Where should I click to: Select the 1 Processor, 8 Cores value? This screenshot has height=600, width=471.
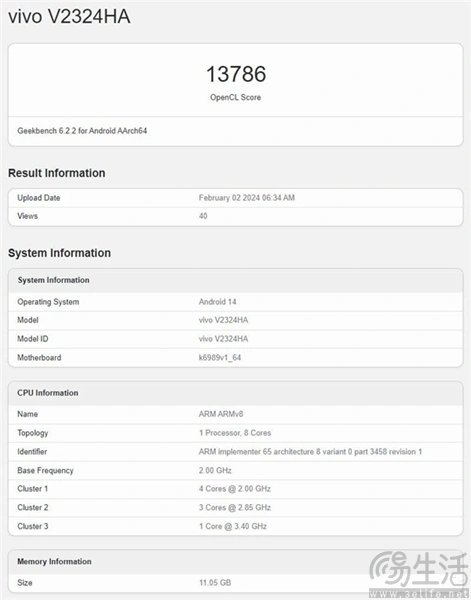(235, 433)
